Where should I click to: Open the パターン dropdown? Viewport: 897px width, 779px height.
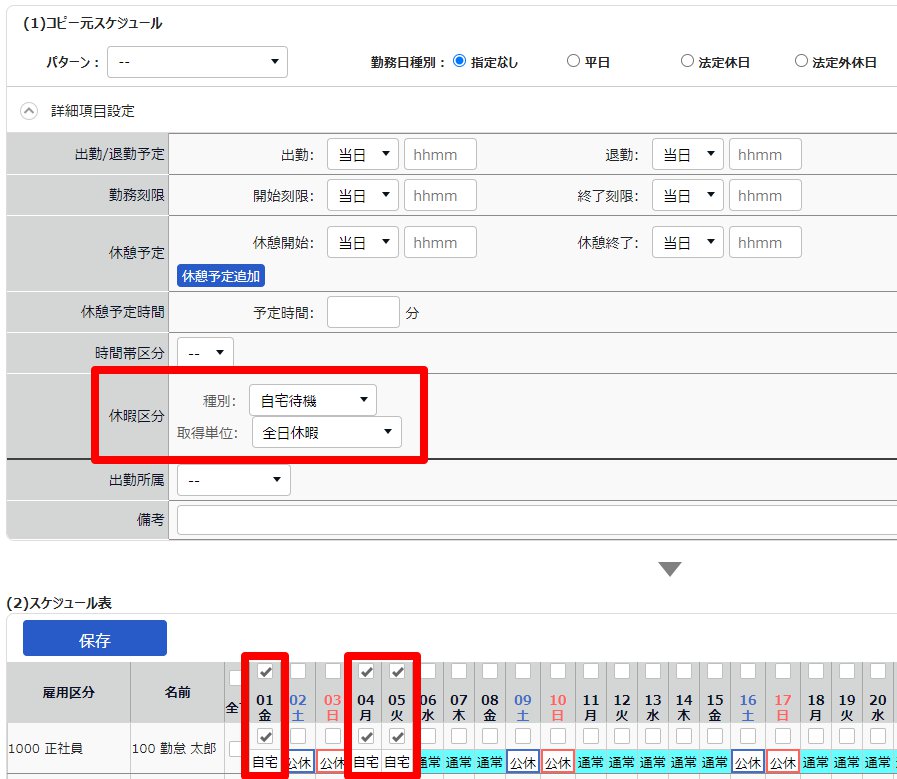[x=197, y=62]
